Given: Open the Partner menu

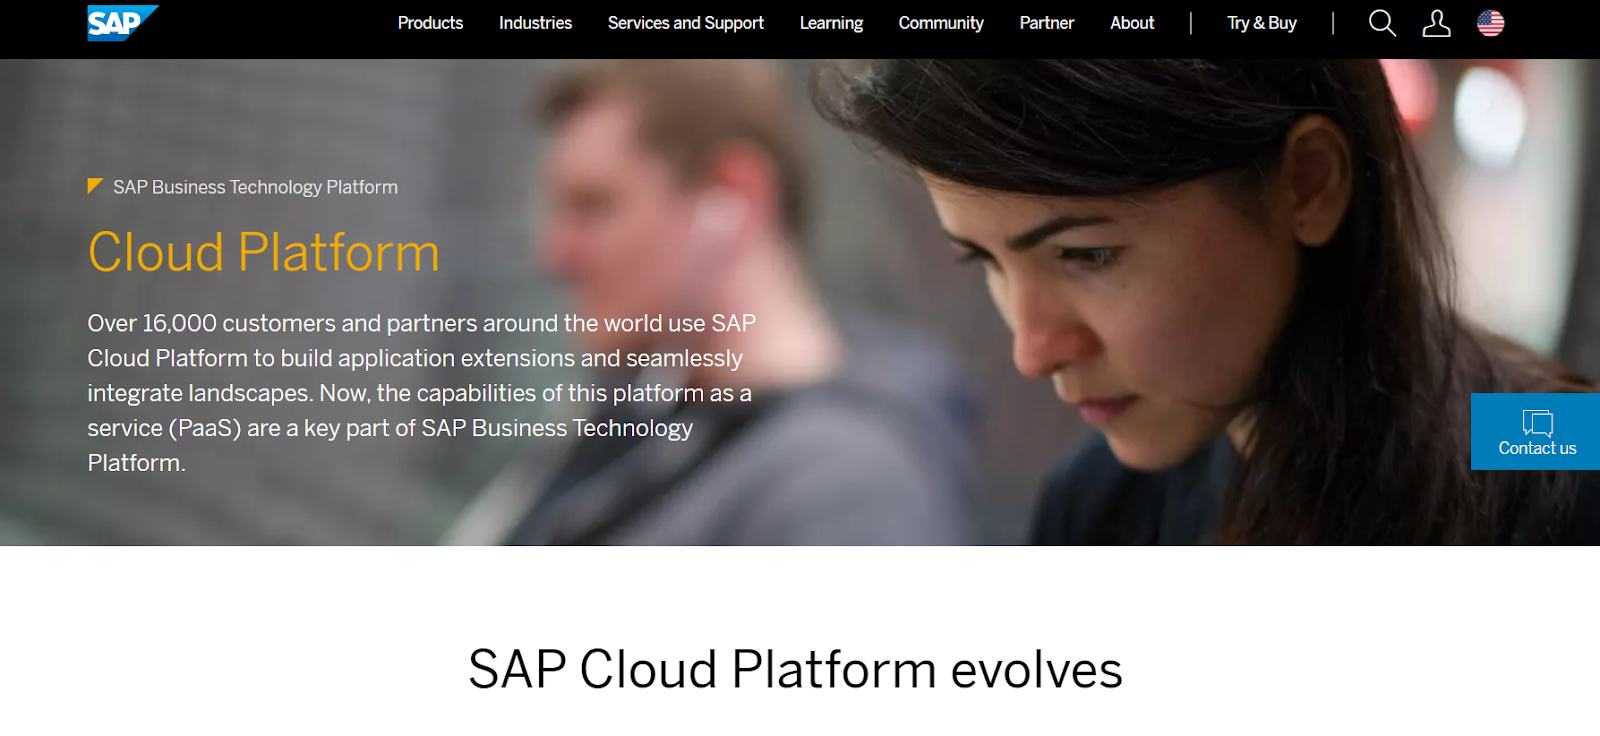Looking at the screenshot, I should coord(1046,23).
